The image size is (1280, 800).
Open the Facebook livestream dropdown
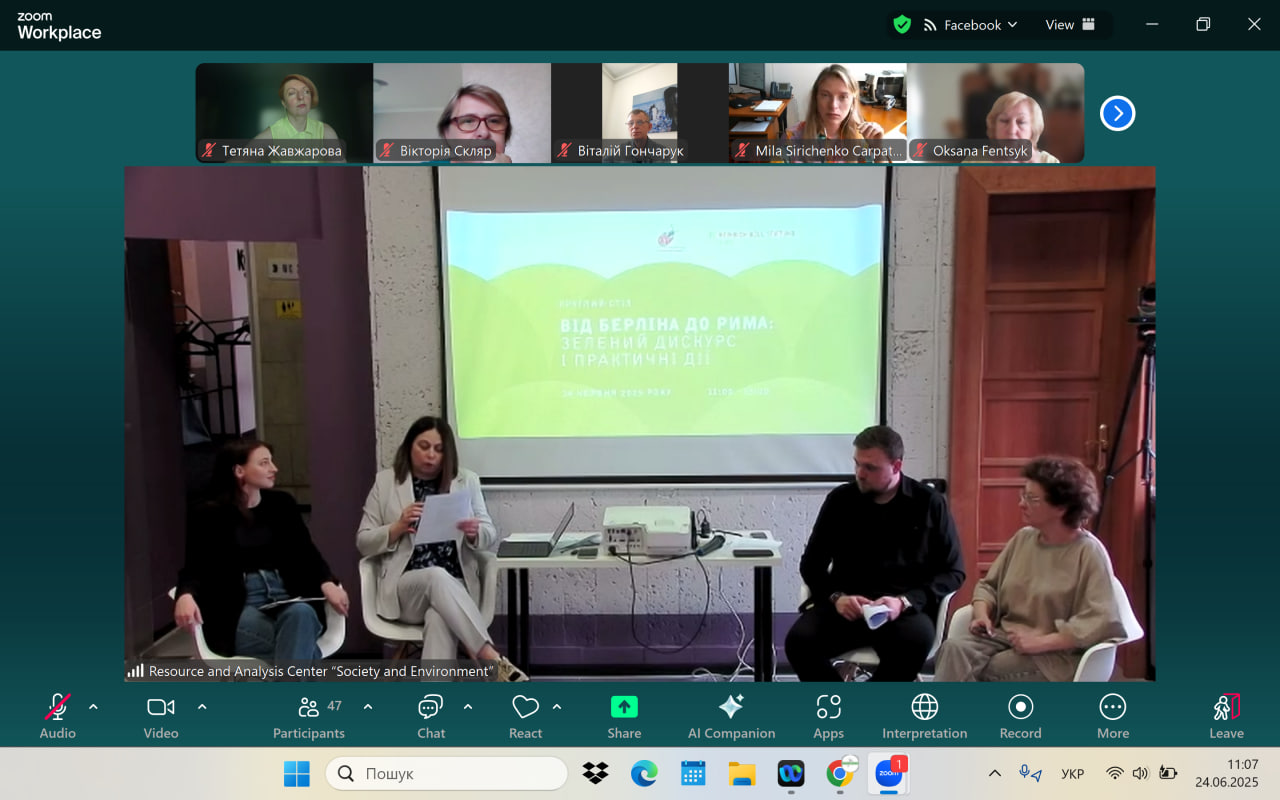(x=970, y=25)
